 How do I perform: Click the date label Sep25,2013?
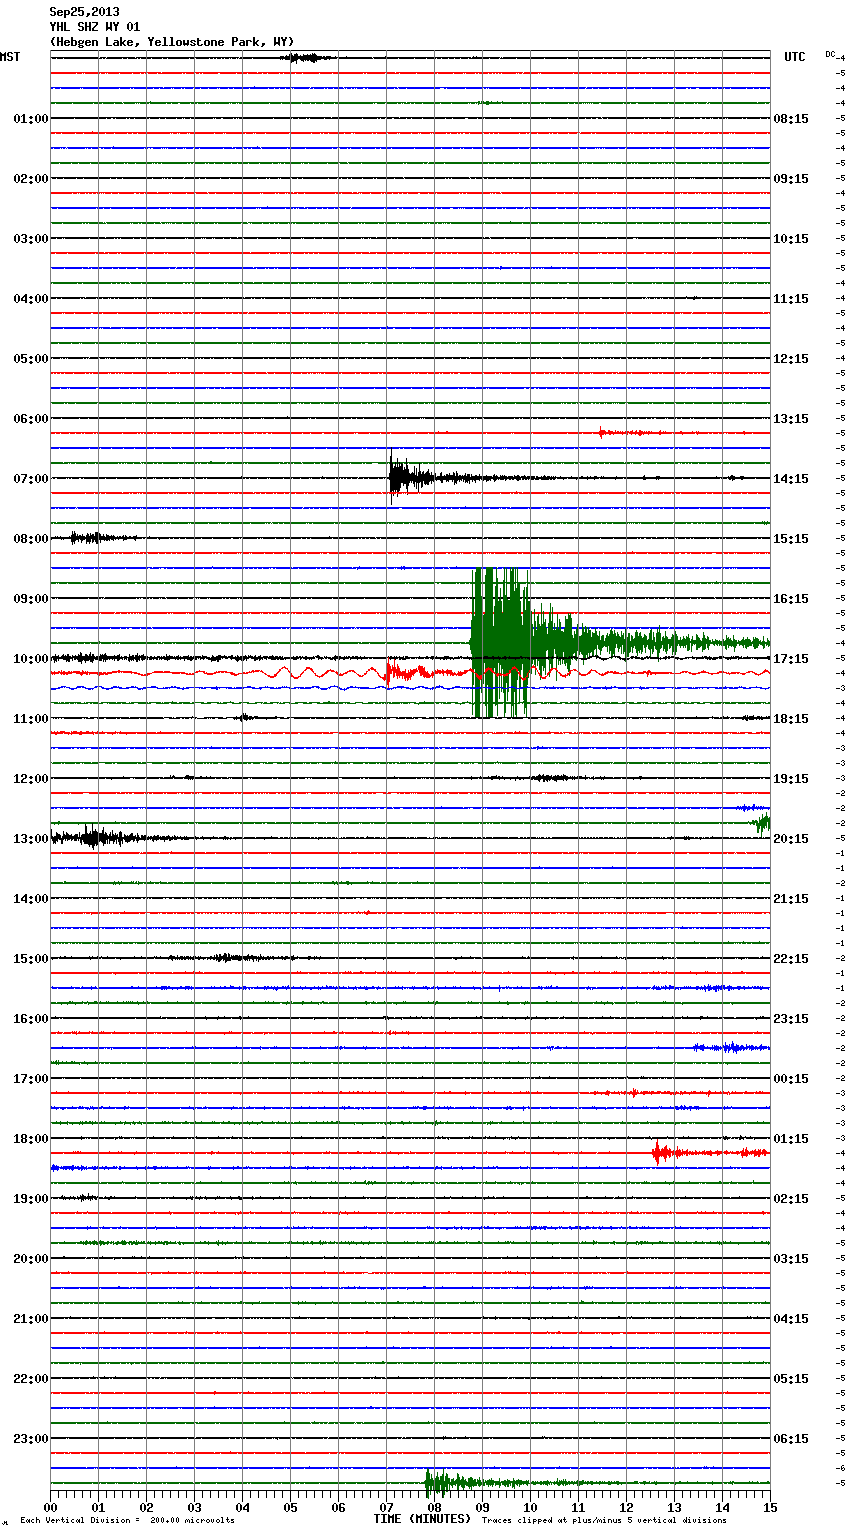tap(84, 12)
